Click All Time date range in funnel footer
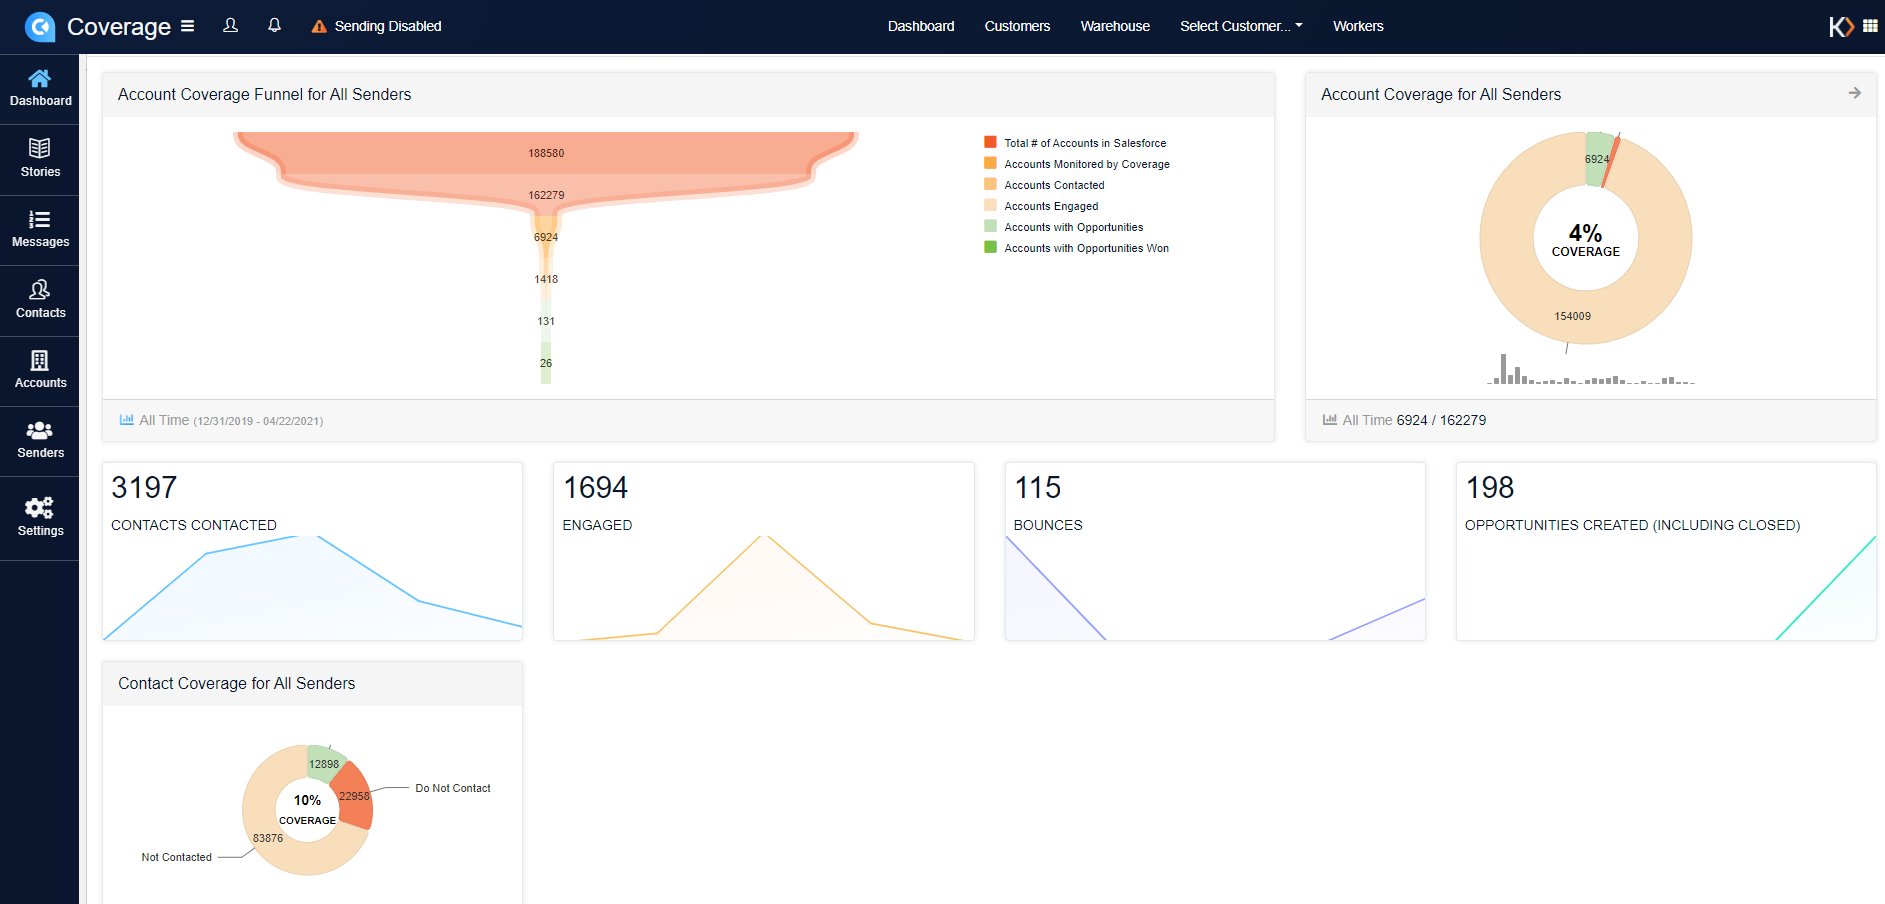Viewport: 1885px width, 904px height. point(231,421)
